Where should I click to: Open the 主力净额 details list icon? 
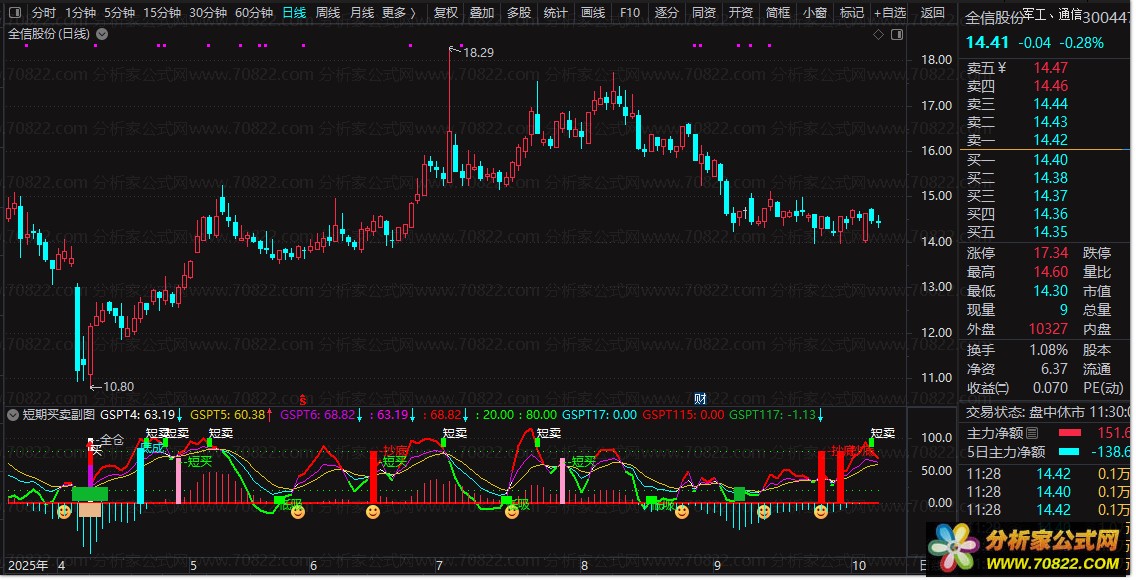tap(1032, 433)
